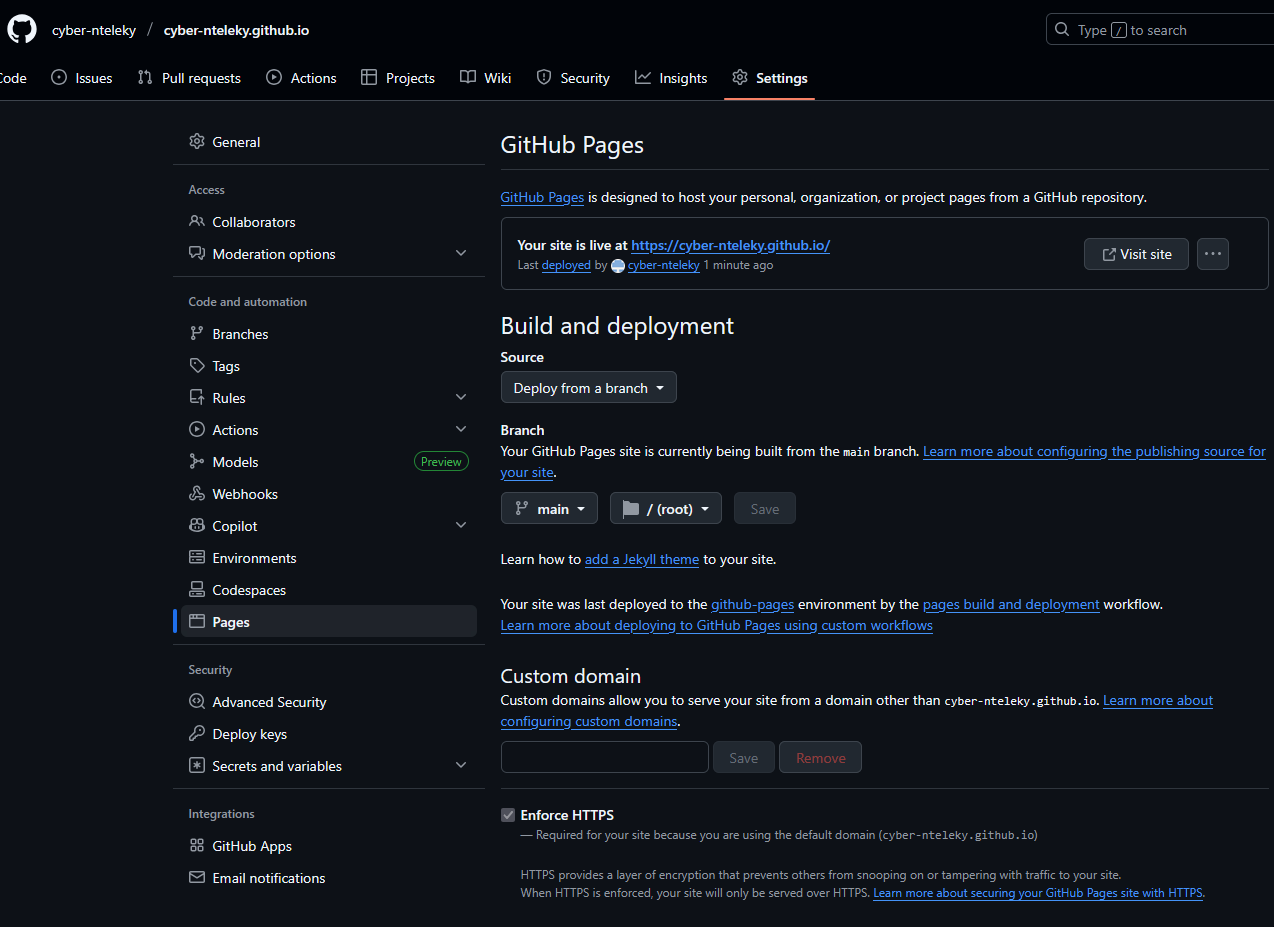The width and height of the screenshot is (1274, 927).
Task: Expand Moderation options in sidebar
Action: point(461,254)
